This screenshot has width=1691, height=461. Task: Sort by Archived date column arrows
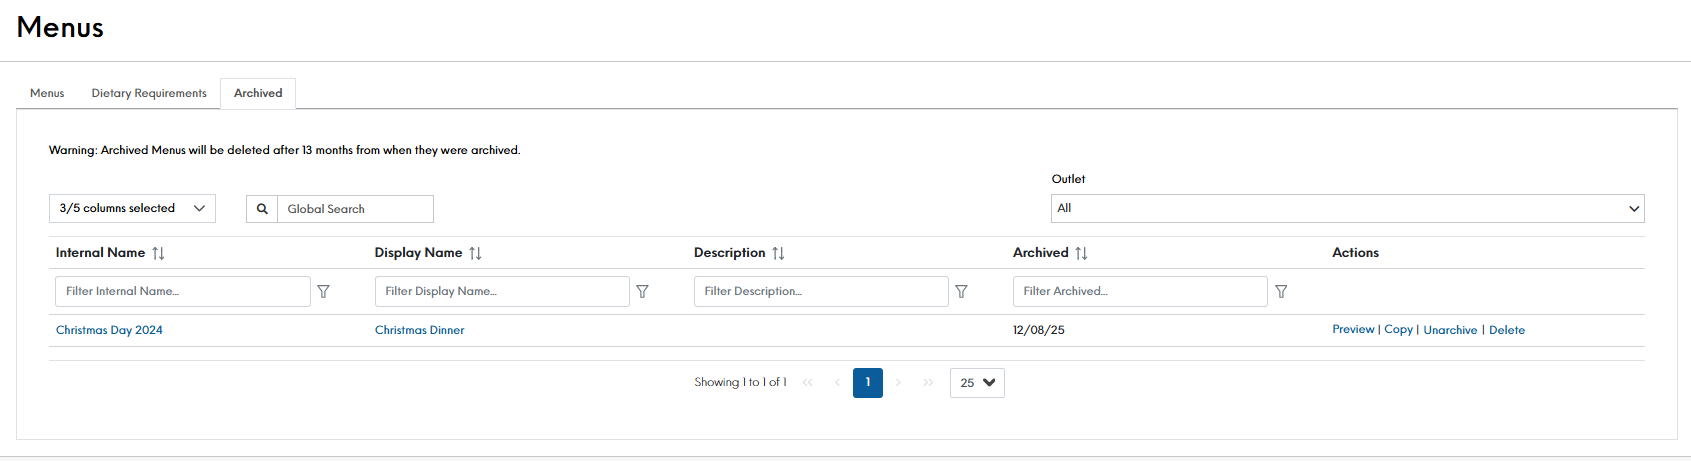(1081, 253)
